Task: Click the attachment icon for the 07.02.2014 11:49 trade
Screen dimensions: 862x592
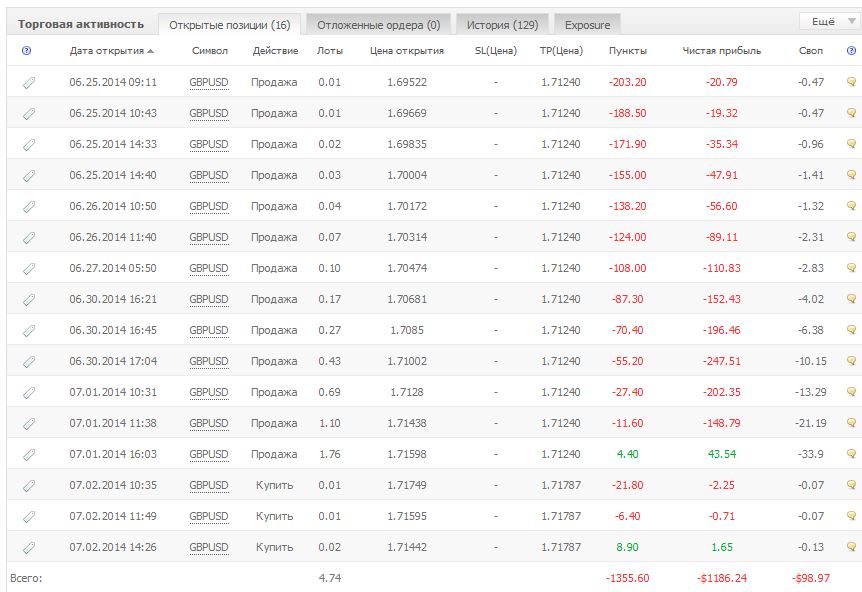Action: (29, 517)
